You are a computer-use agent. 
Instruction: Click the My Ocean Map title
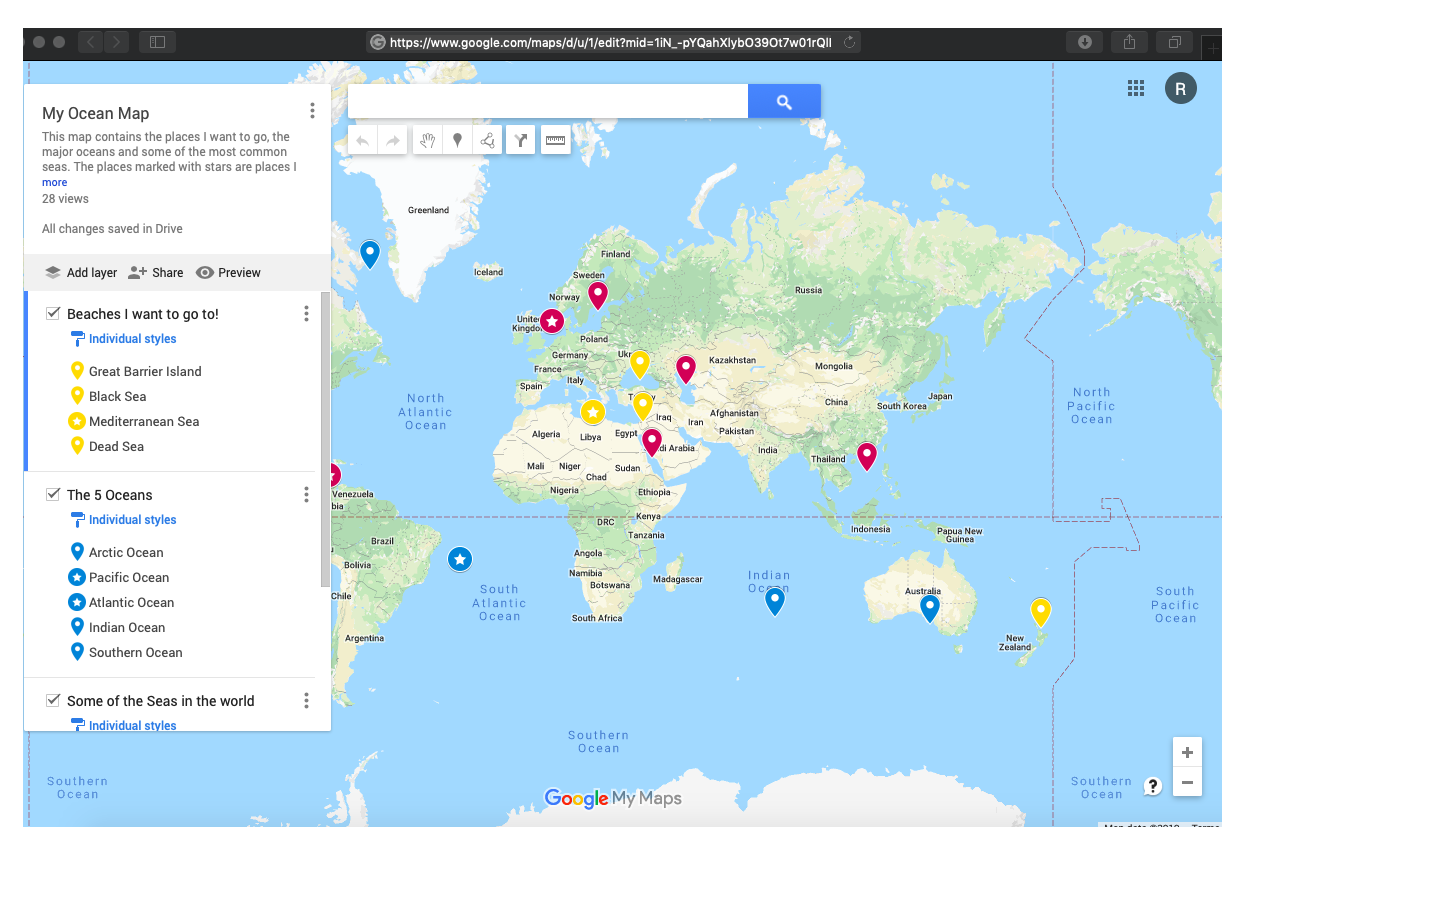click(96, 113)
